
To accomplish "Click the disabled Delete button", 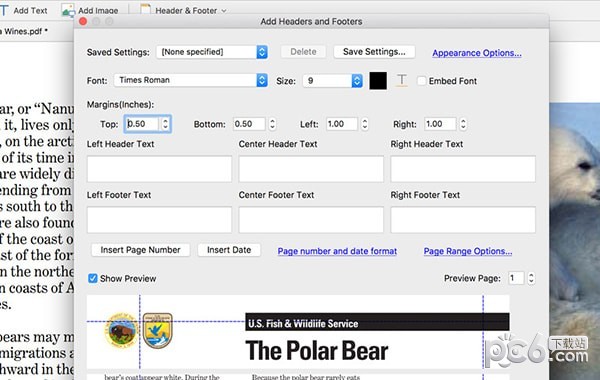I will (x=303, y=52).
